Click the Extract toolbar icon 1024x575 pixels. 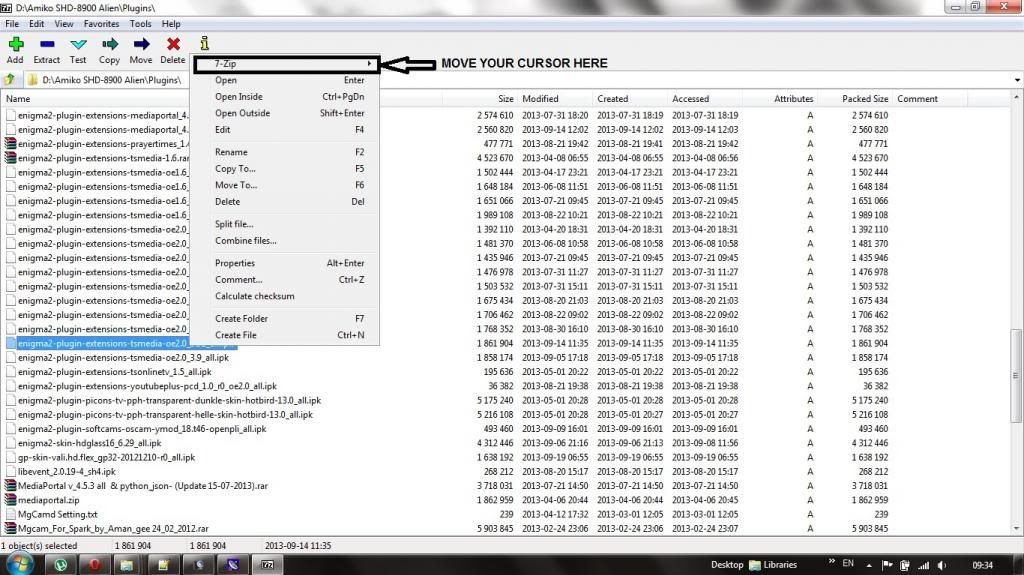pos(47,44)
